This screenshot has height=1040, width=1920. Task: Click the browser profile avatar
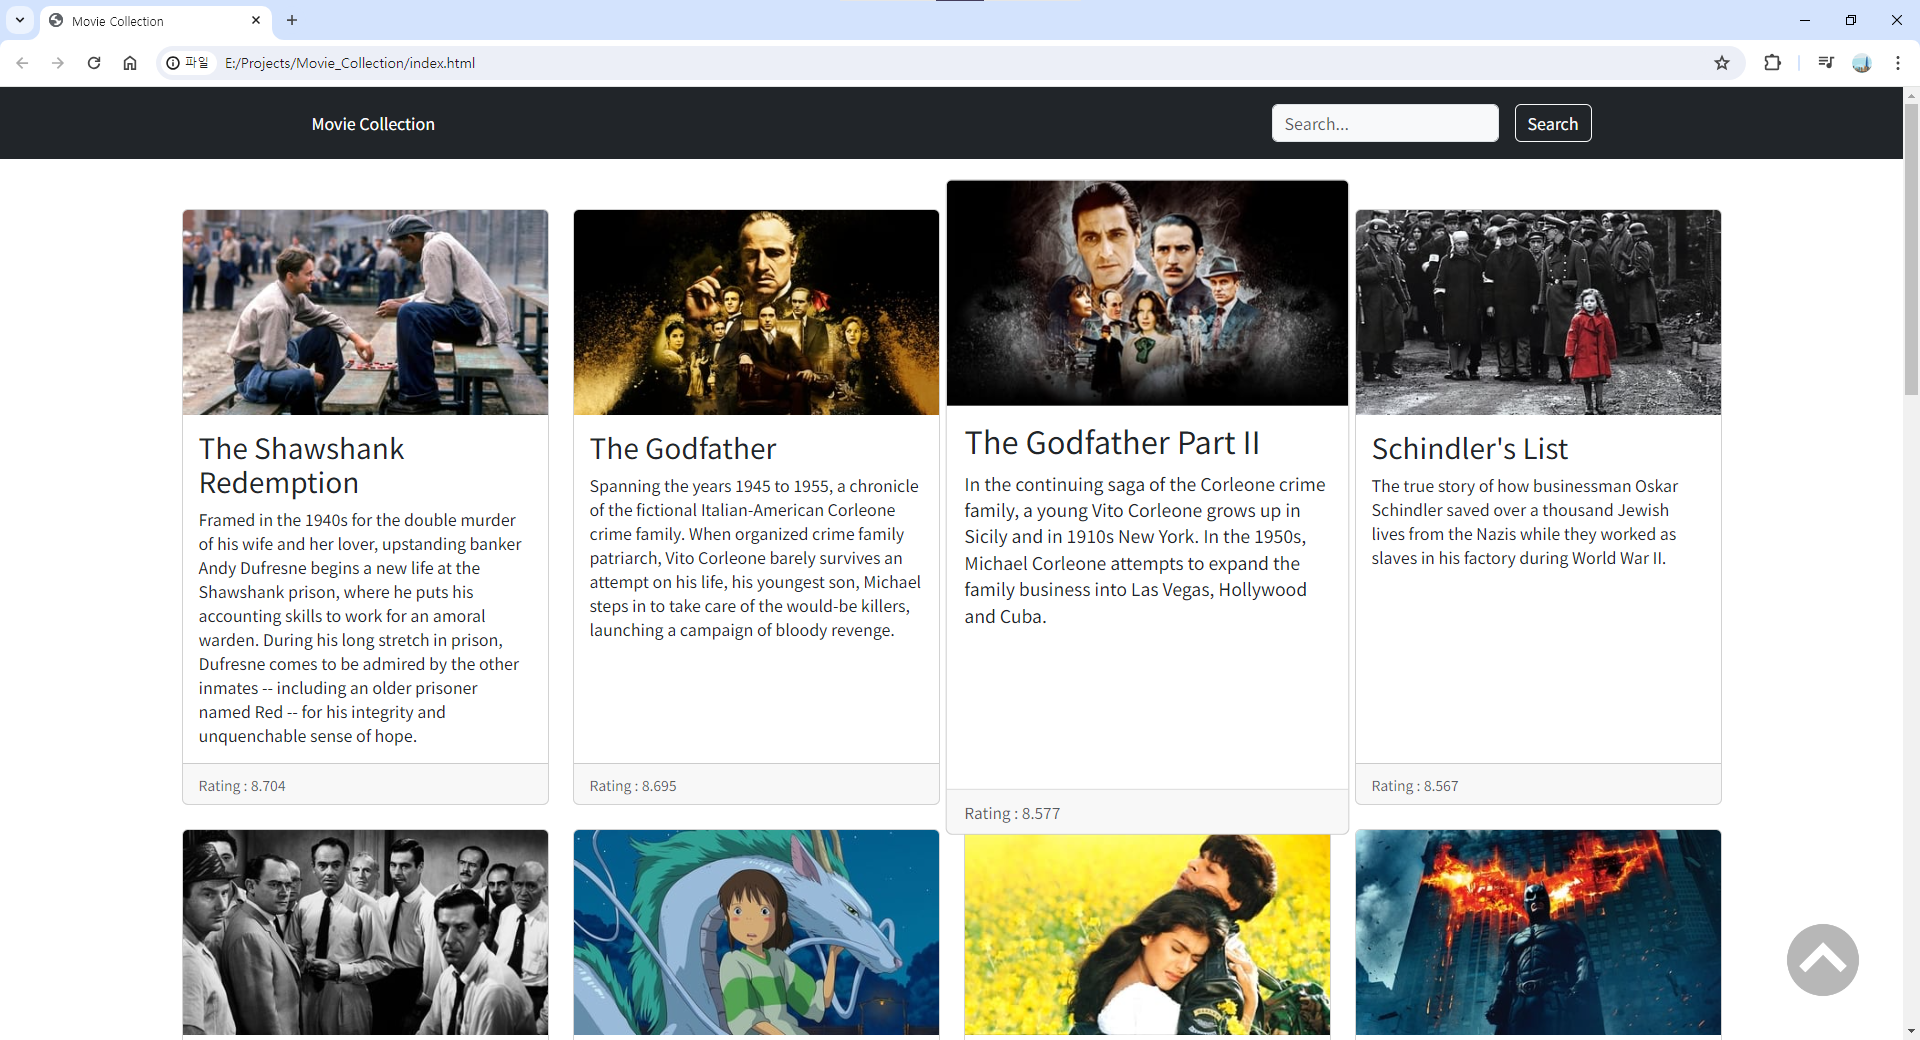(x=1862, y=62)
